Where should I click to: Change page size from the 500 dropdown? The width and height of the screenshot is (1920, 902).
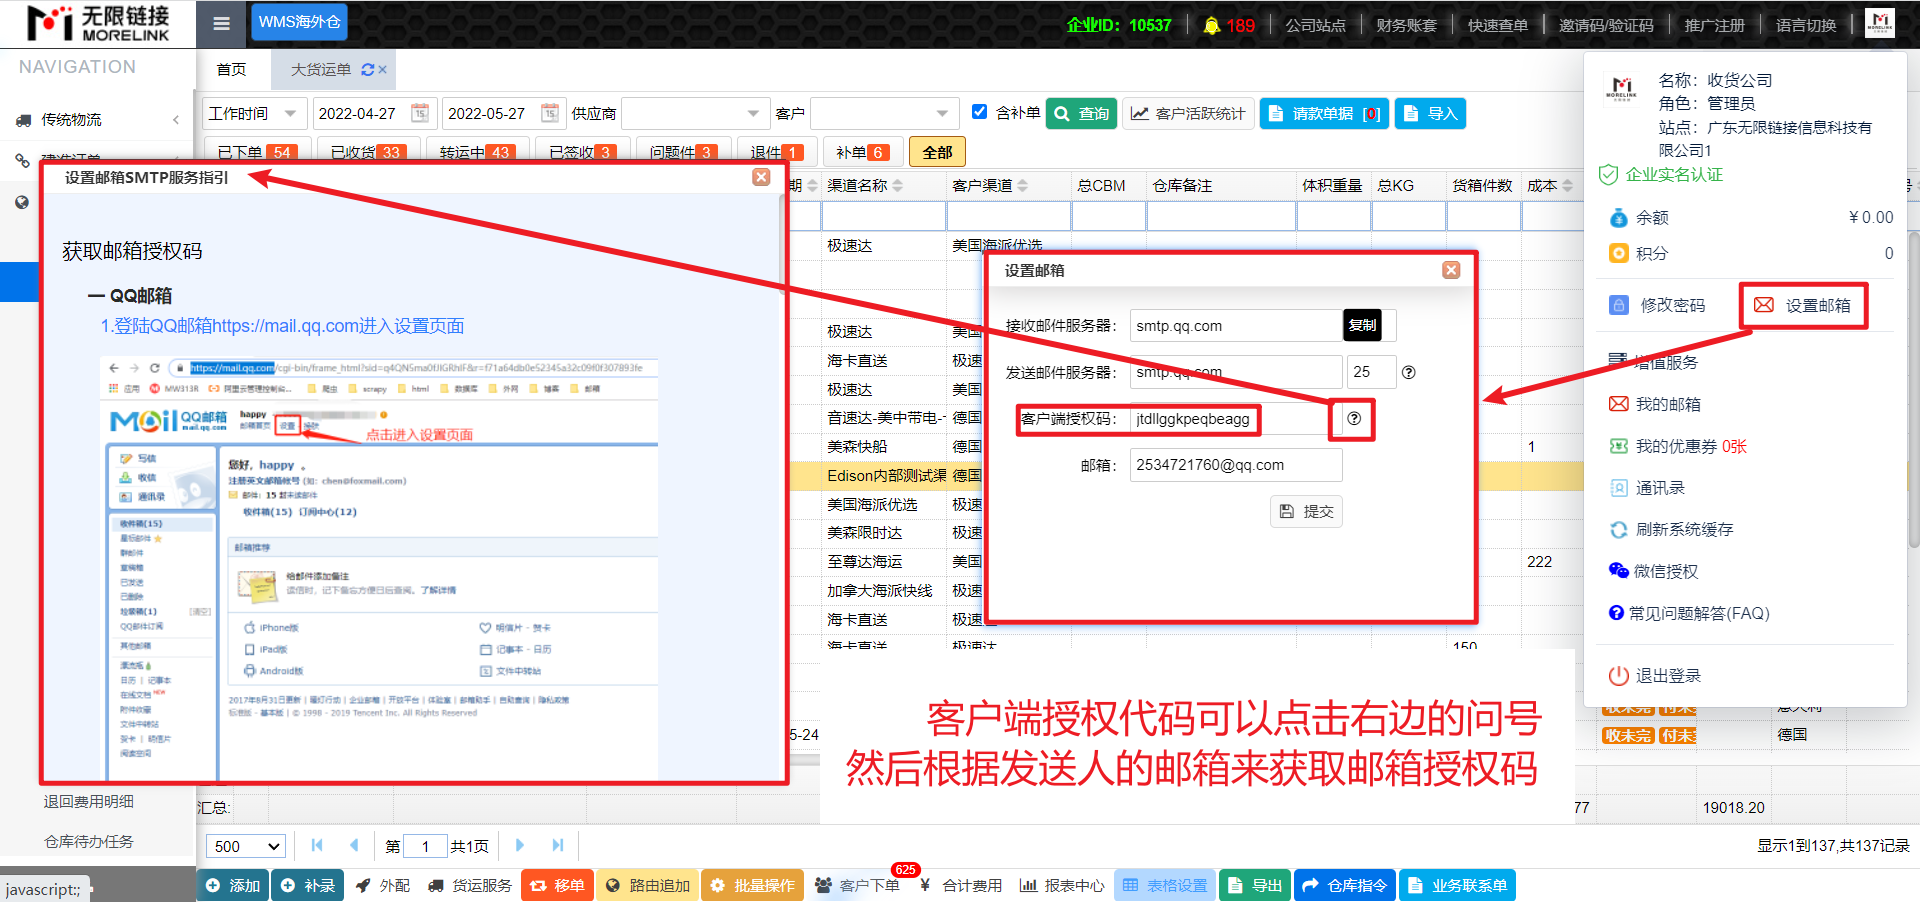pyautogui.click(x=246, y=847)
